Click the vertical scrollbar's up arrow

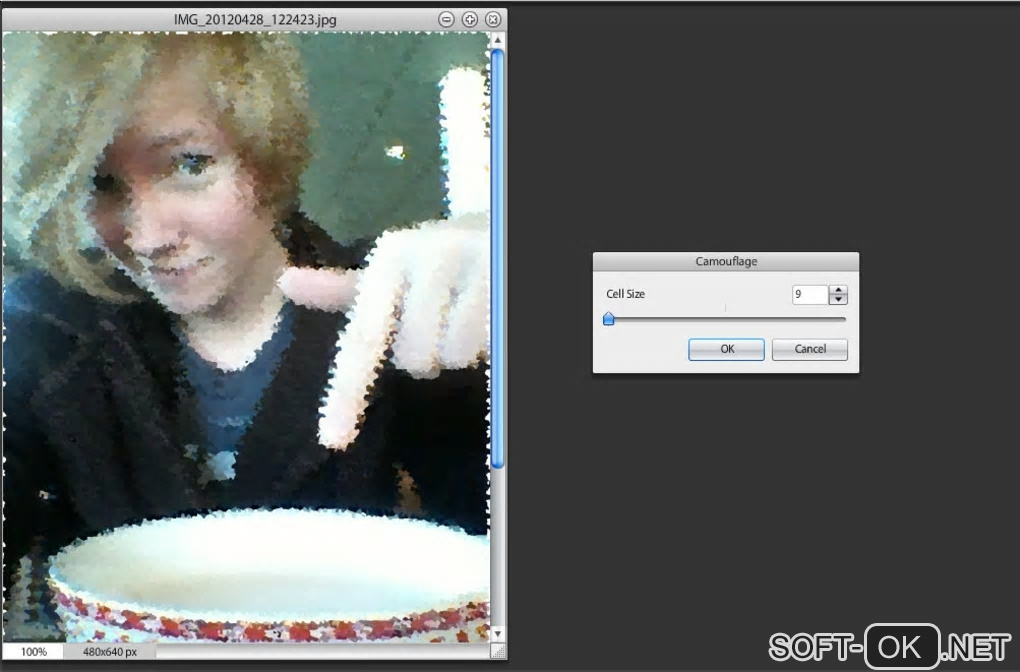498,40
